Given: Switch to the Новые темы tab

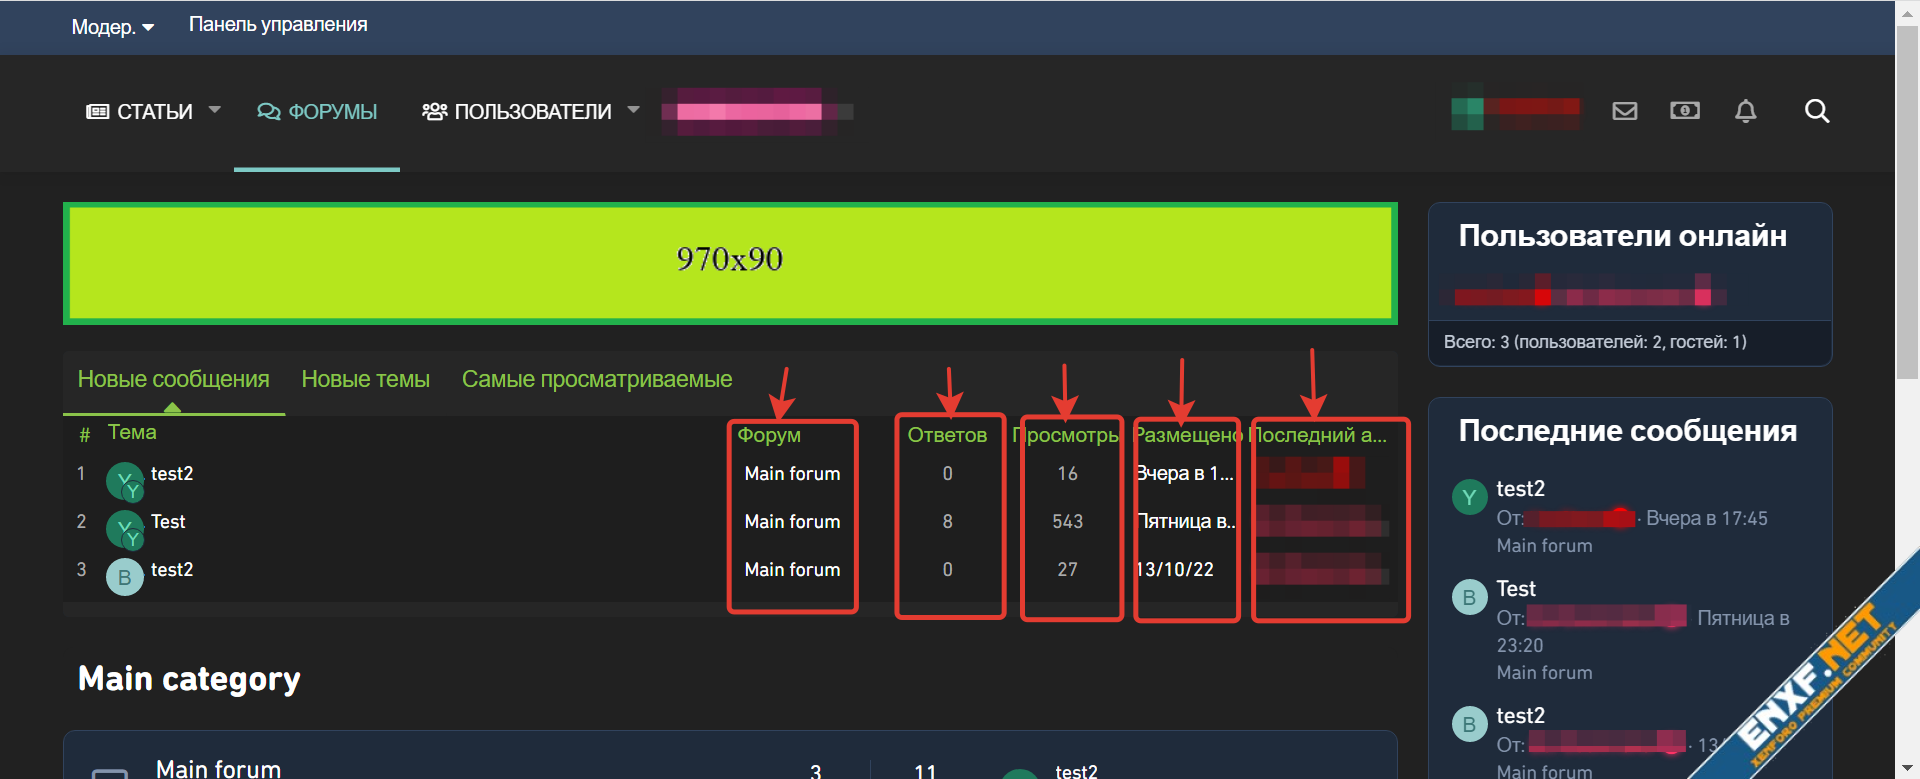Looking at the screenshot, I should (365, 380).
